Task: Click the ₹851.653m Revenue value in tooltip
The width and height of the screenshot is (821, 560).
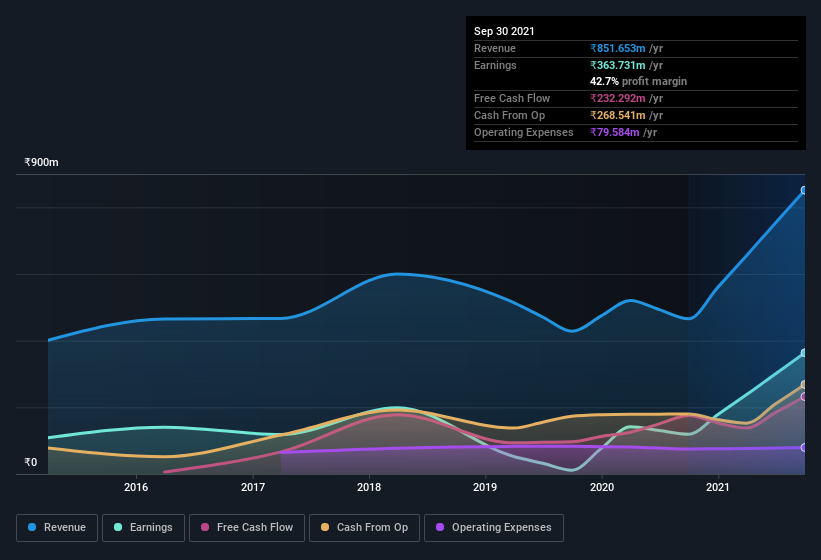Action: [x=618, y=48]
